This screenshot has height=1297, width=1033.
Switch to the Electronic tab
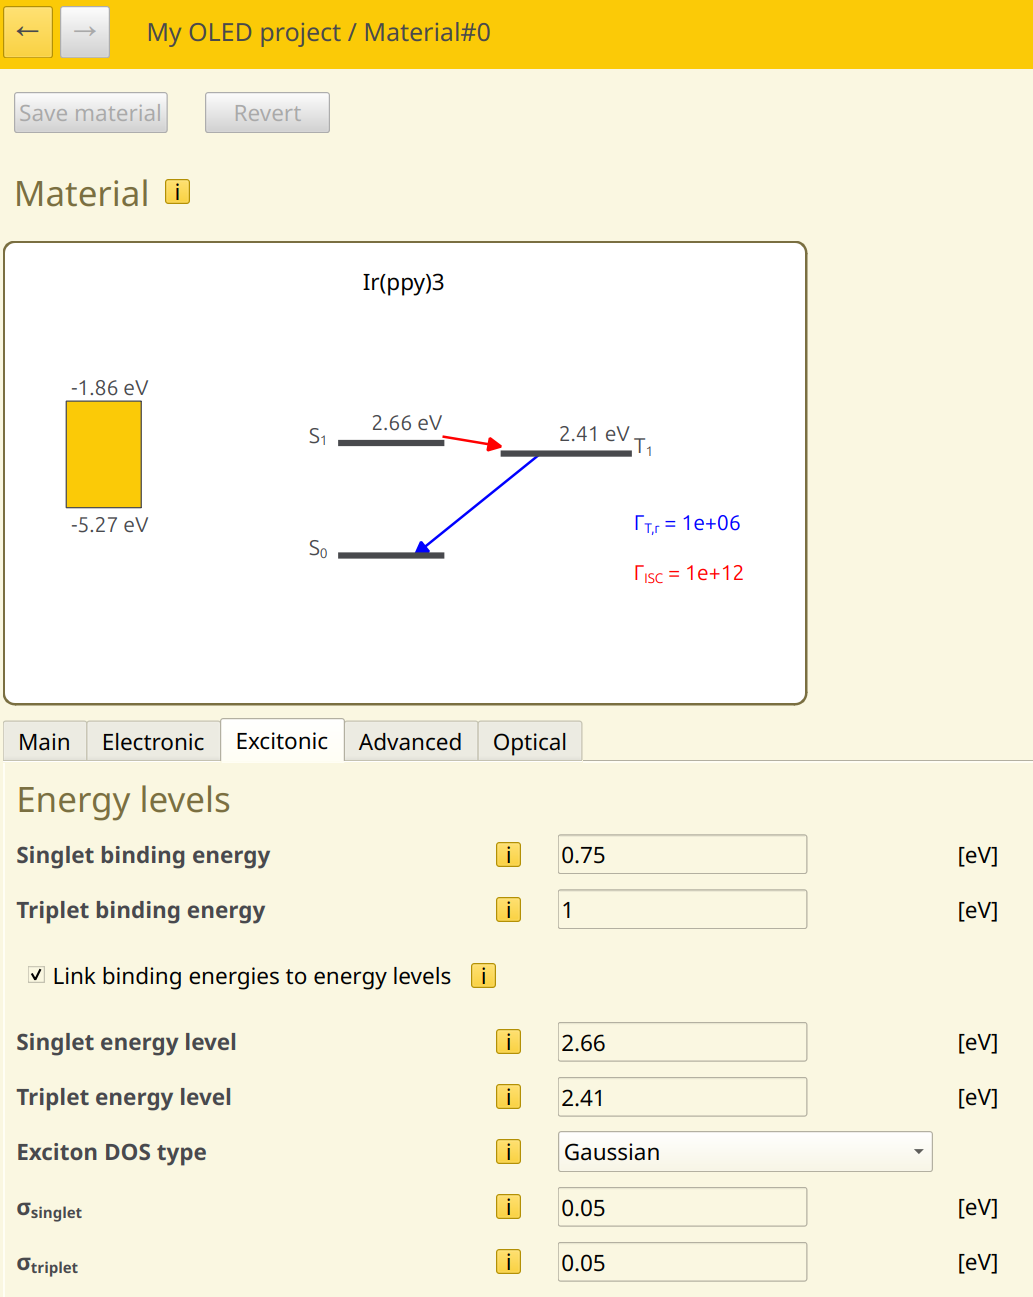(153, 742)
